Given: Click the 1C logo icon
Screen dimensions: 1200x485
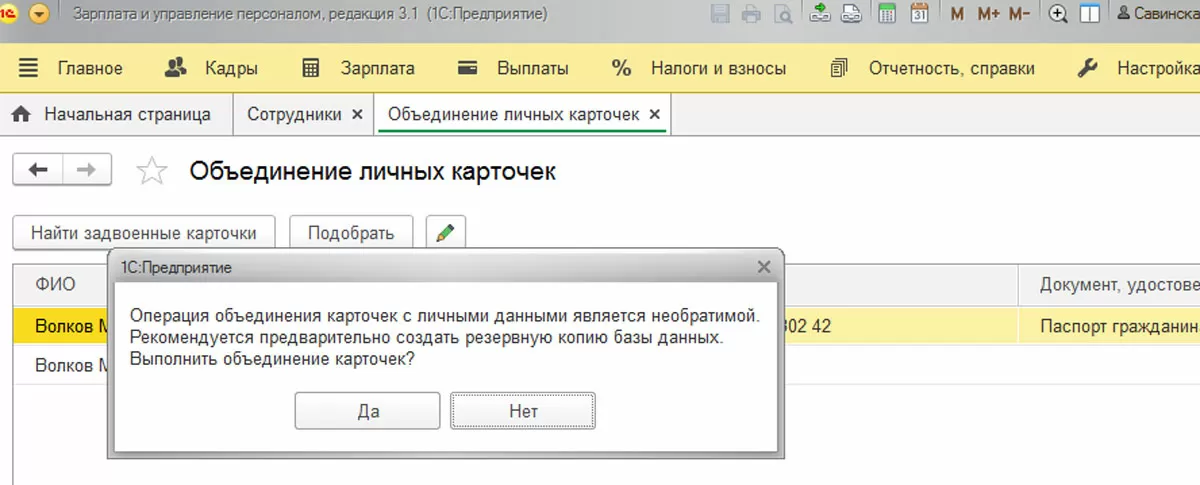Looking at the screenshot, I should click(9, 15).
